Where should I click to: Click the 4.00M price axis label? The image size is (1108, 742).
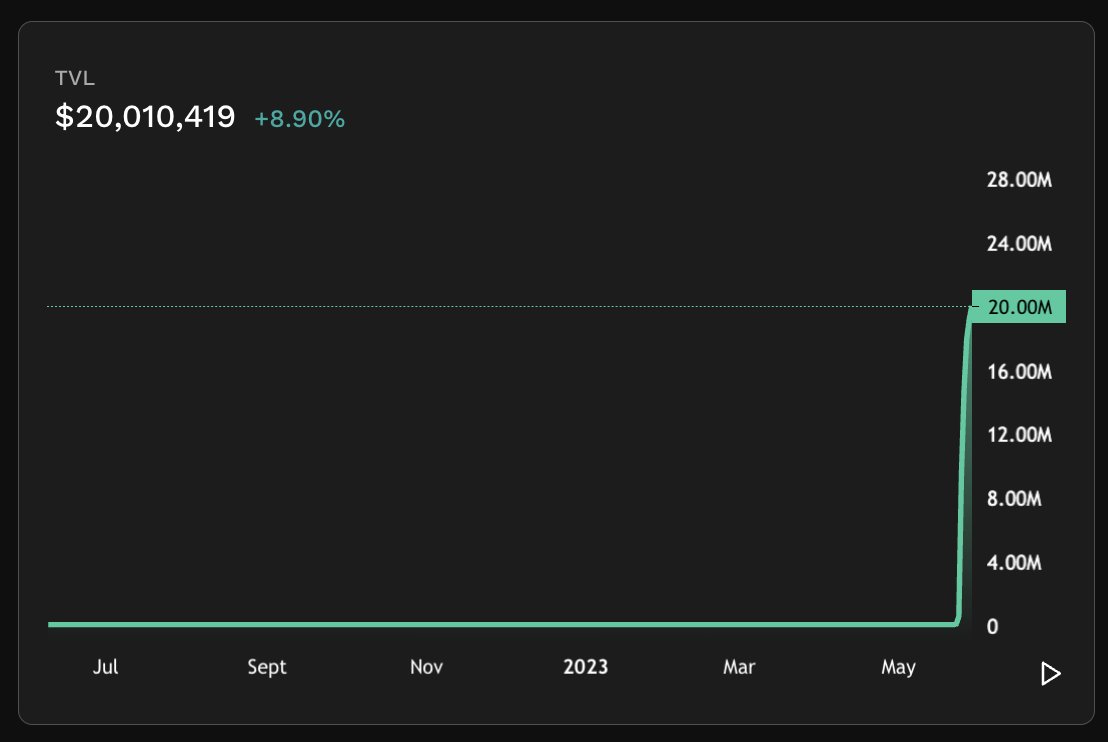(x=1014, y=563)
